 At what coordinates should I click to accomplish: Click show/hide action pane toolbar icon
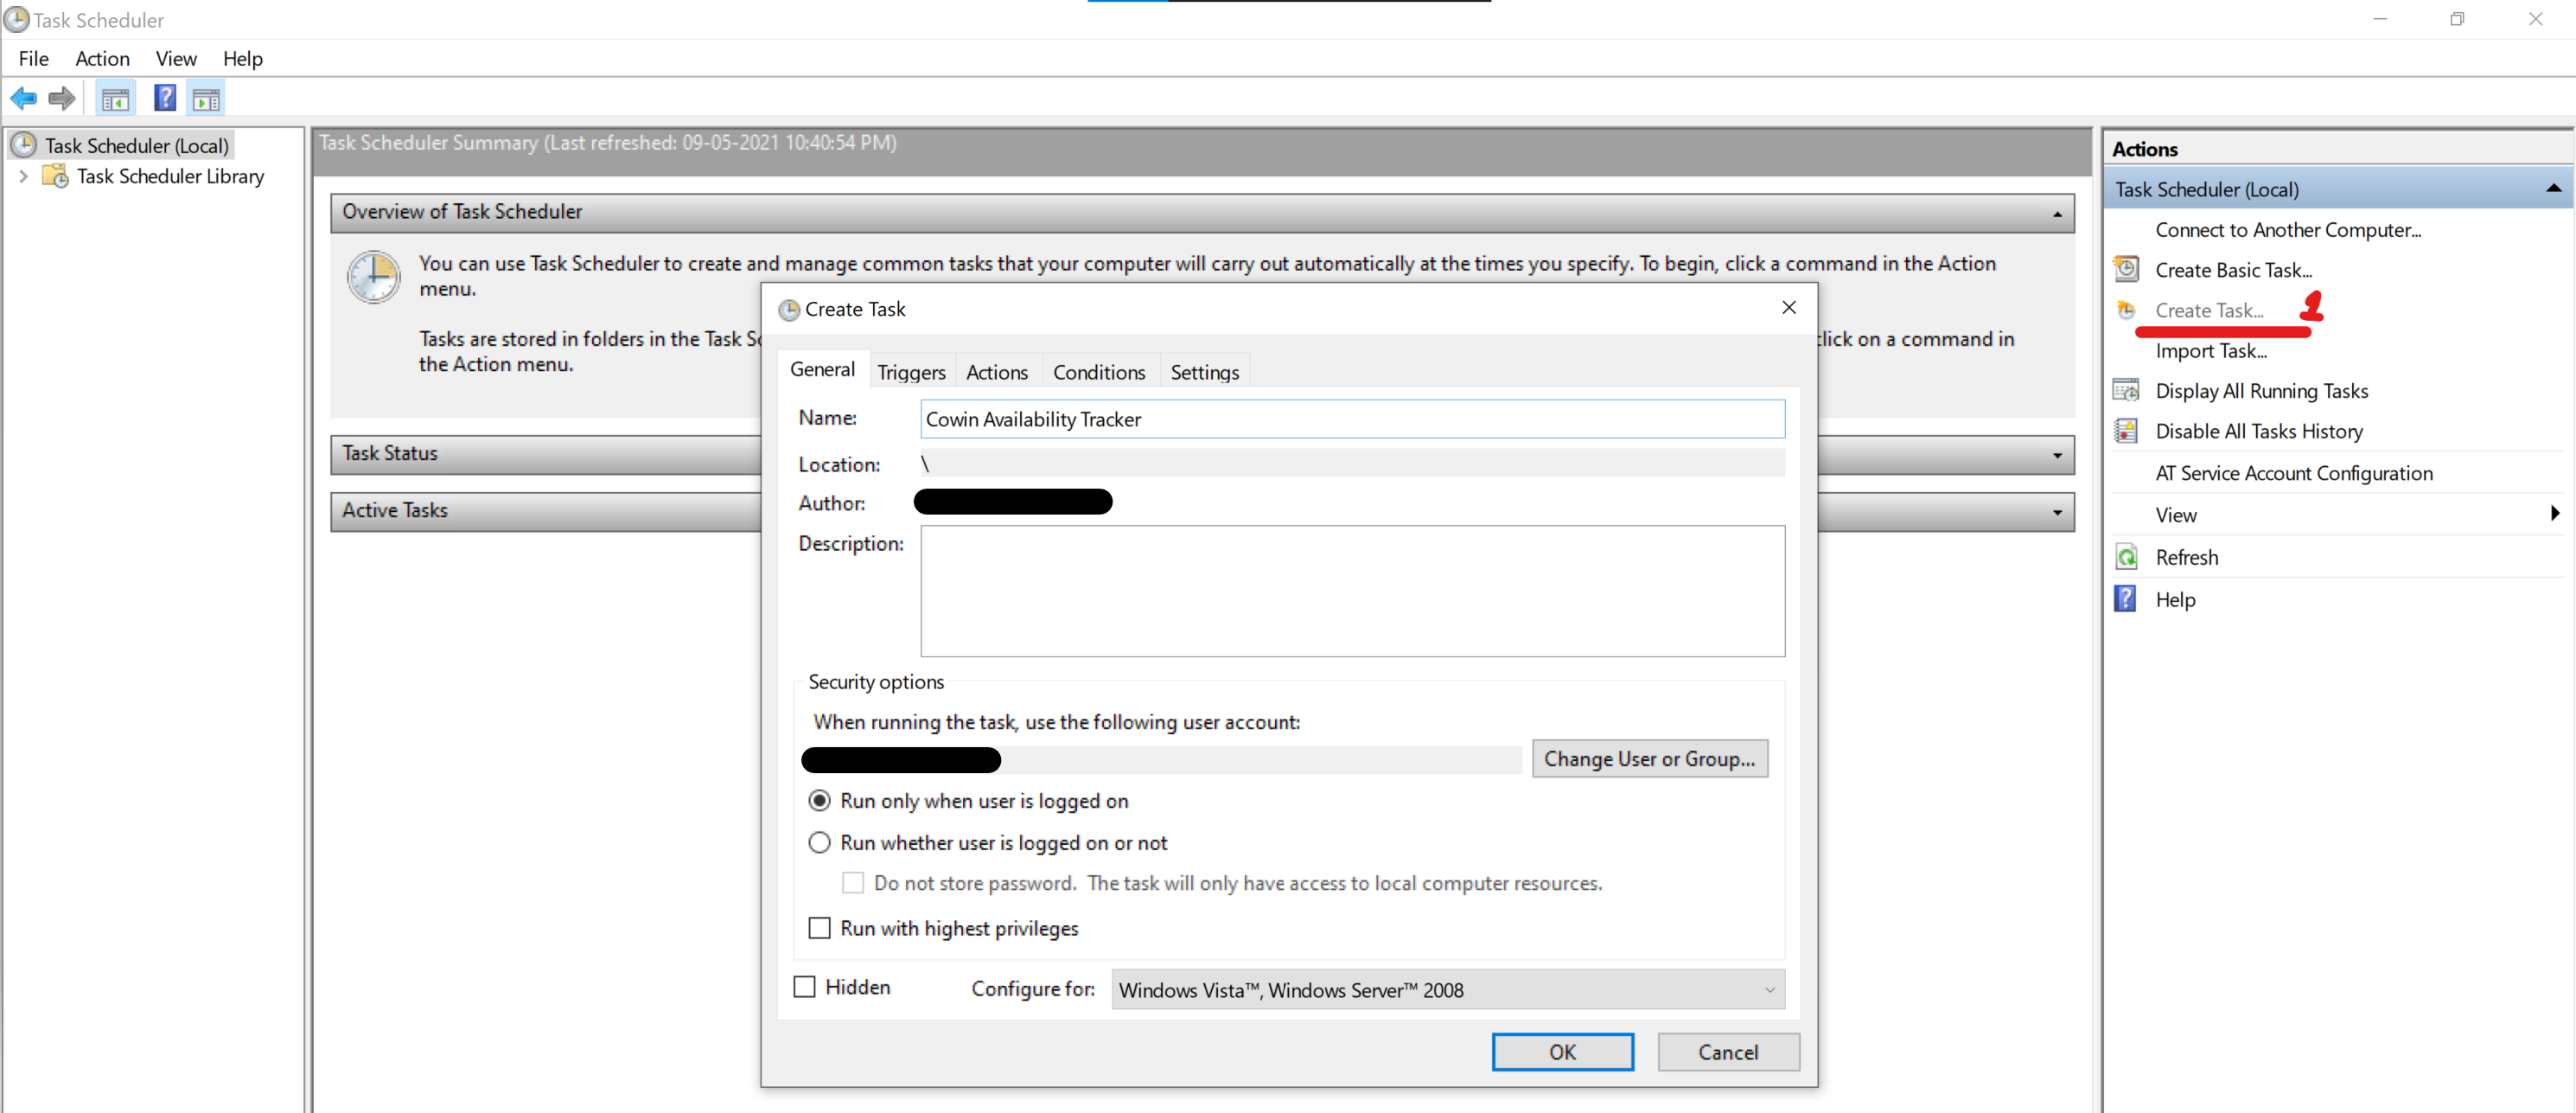tap(207, 99)
